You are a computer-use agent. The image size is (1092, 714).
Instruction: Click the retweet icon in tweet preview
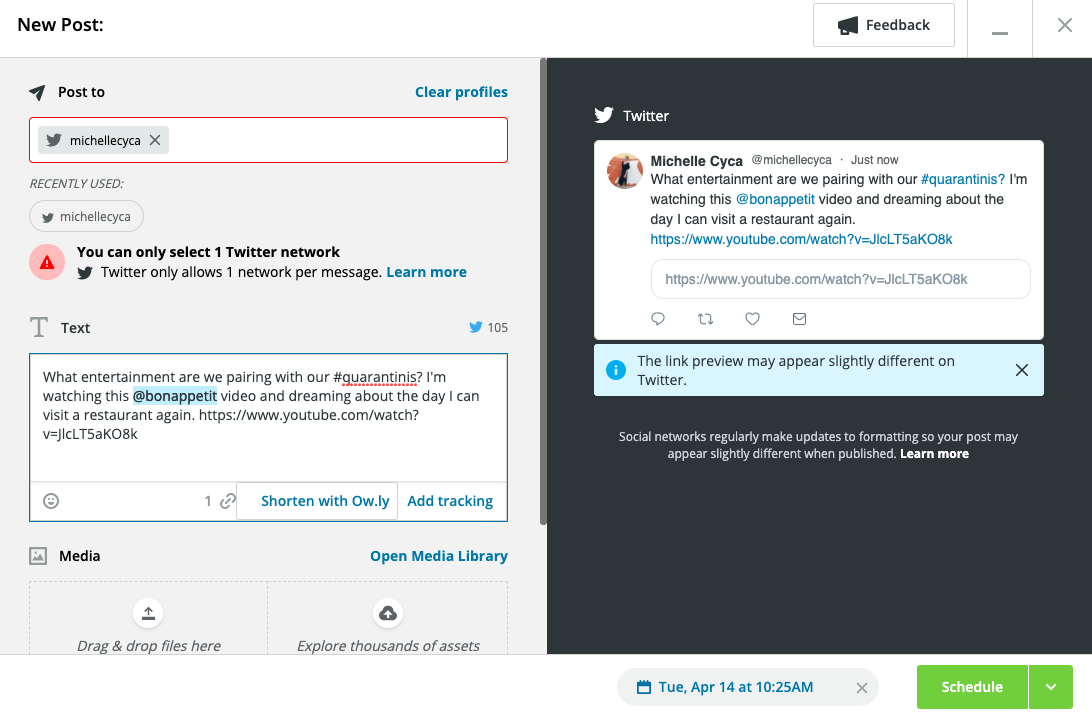pos(705,319)
